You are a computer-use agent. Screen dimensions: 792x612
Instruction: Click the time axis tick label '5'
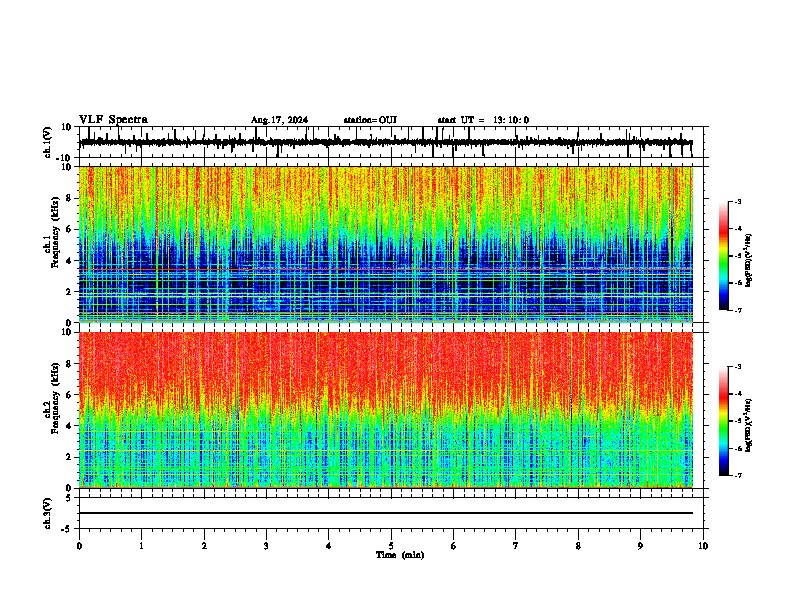(391, 546)
